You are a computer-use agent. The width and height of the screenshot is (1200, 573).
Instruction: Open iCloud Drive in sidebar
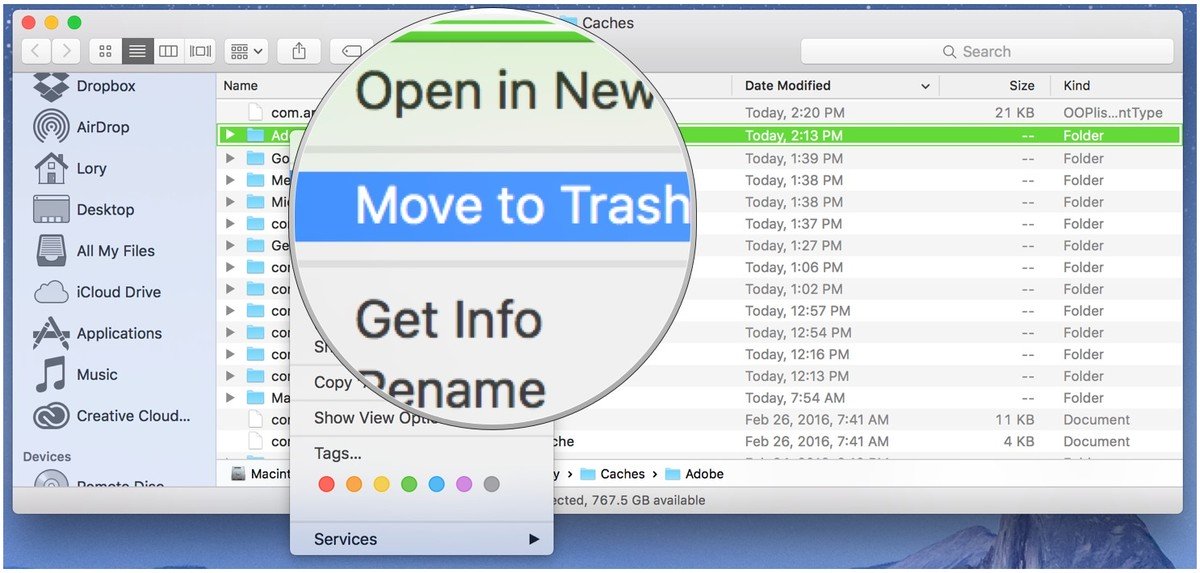point(51,293)
